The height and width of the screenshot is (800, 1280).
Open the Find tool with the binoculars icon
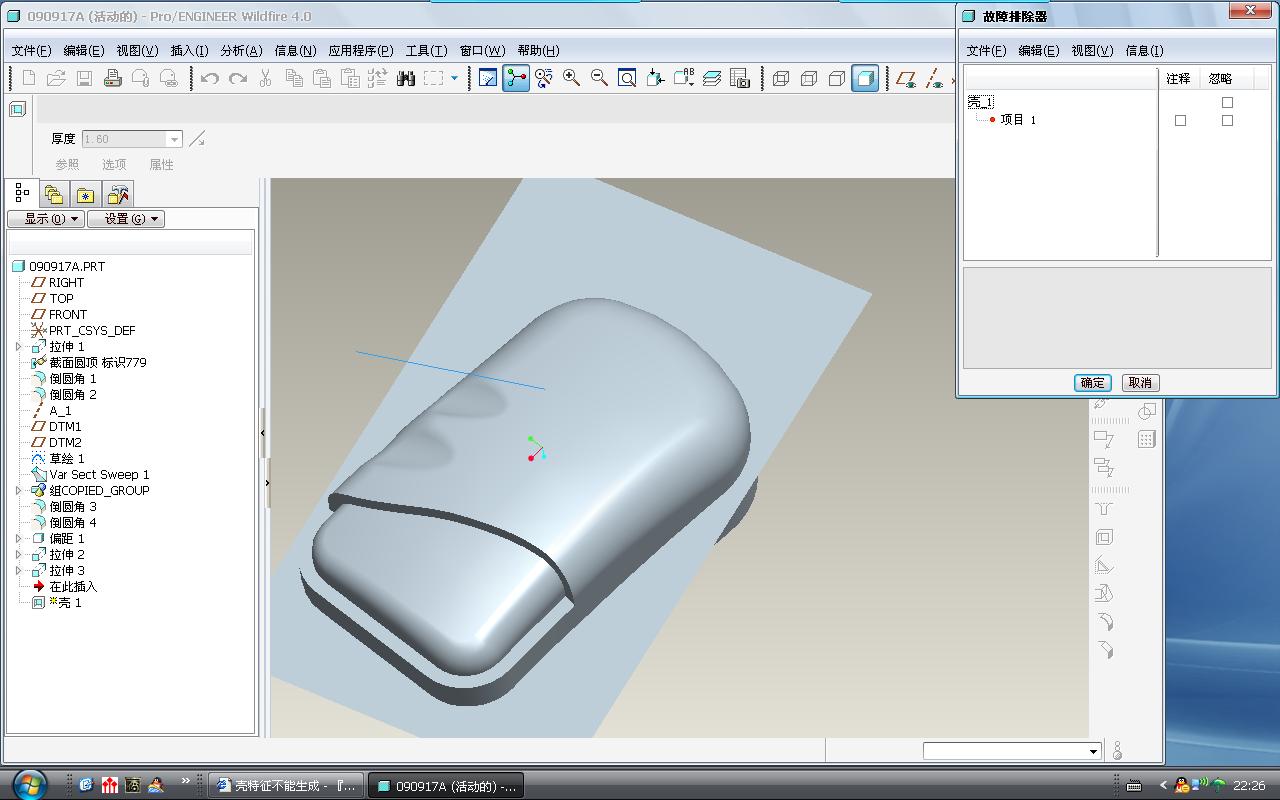[x=406, y=78]
